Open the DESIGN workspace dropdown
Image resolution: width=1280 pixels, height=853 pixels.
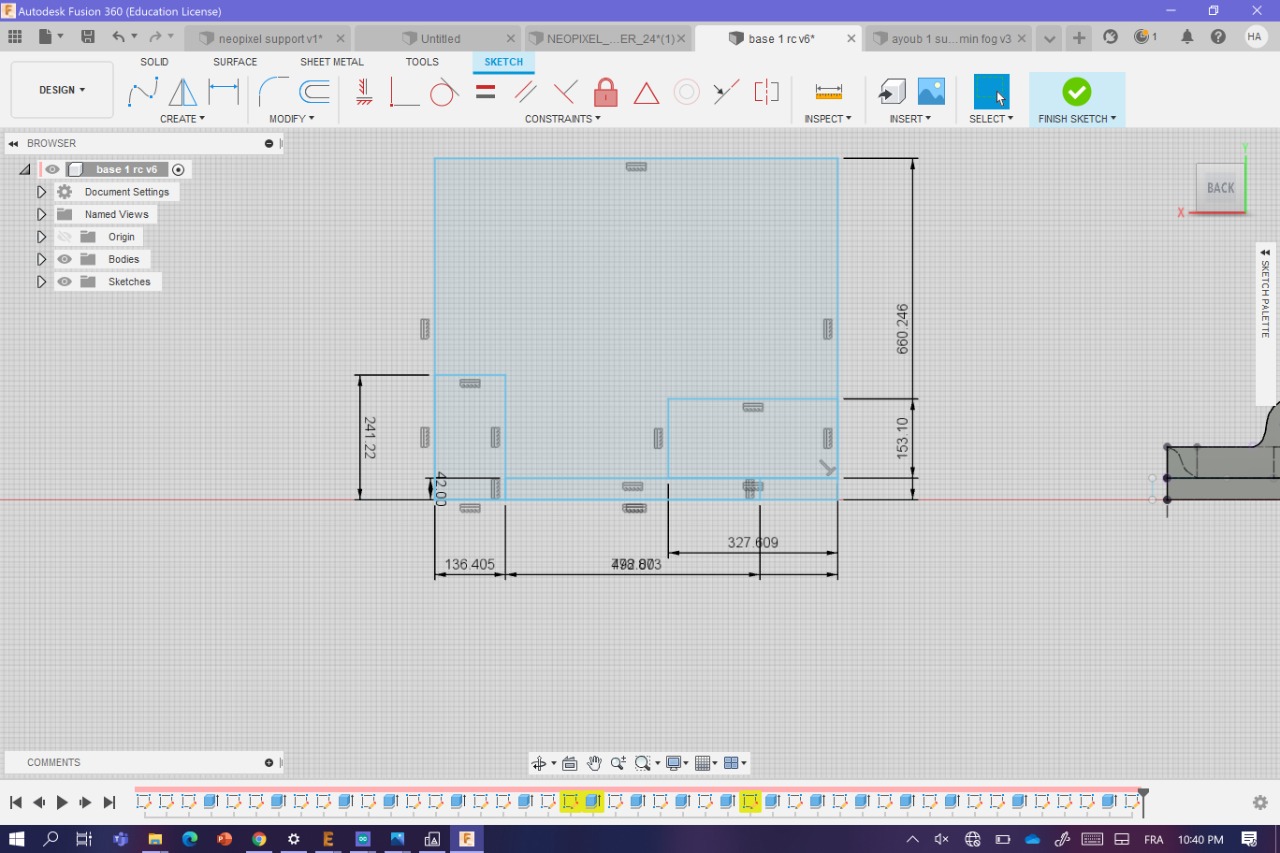tap(62, 90)
